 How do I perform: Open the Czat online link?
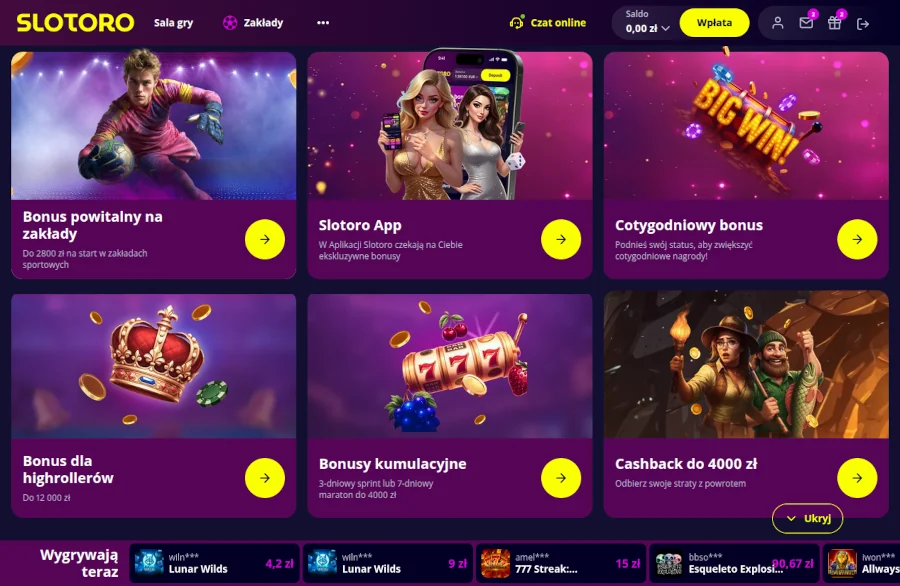click(558, 23)
